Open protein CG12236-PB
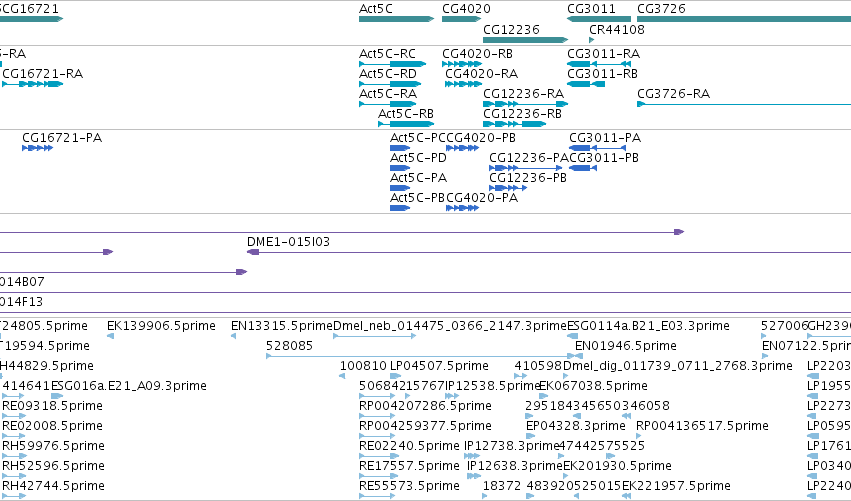Screen dimensions: 851x501 [528, 178]
